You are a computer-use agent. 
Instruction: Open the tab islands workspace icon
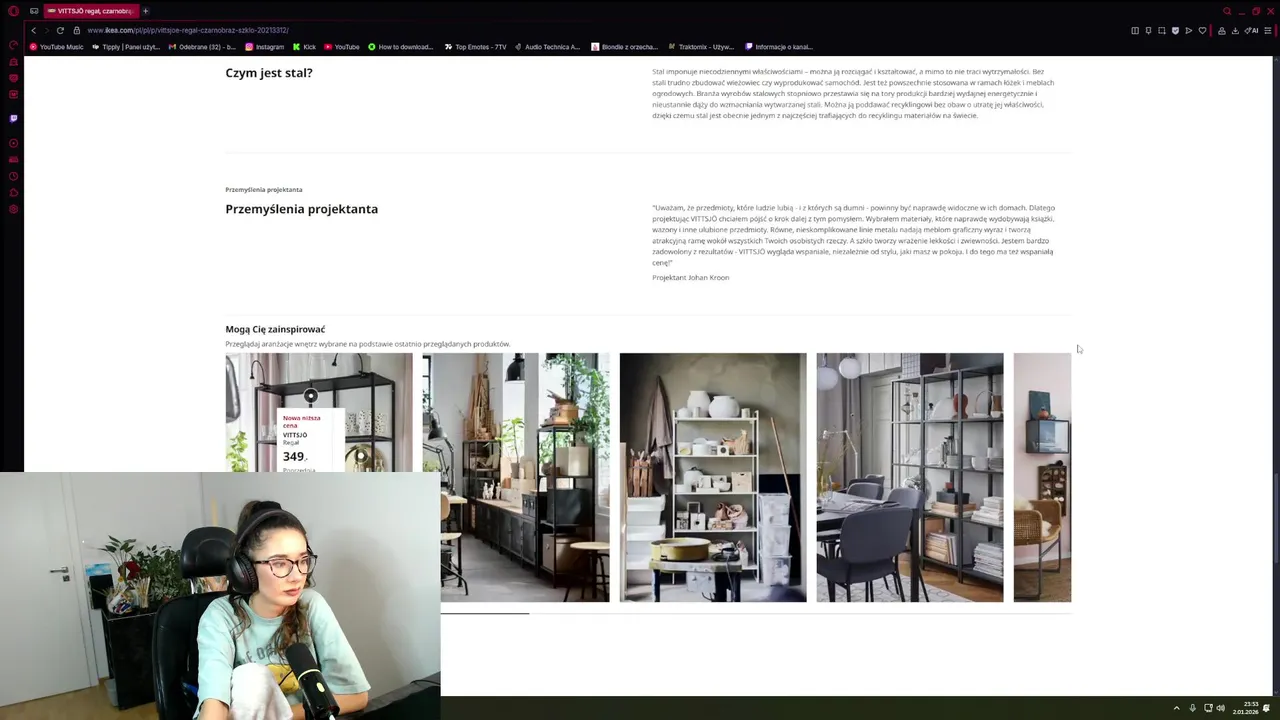34,11
